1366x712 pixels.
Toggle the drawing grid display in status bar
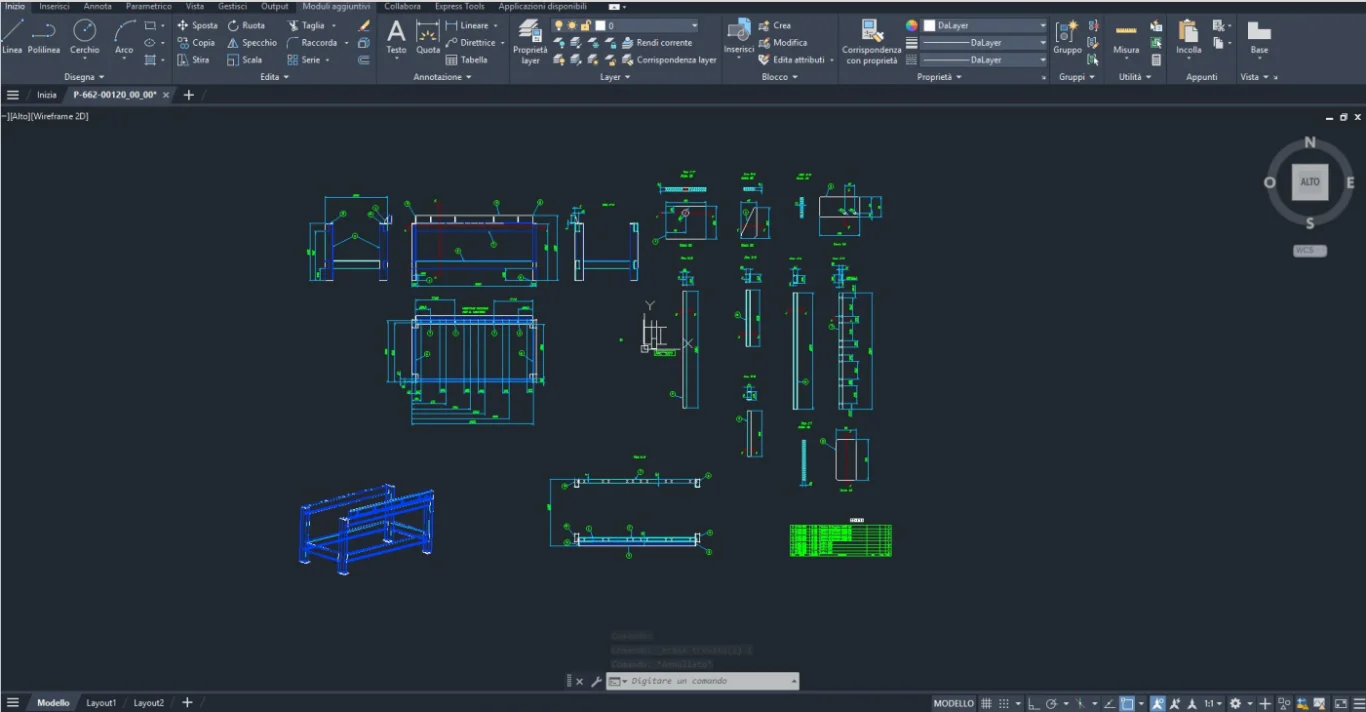(x=986, y=703)
